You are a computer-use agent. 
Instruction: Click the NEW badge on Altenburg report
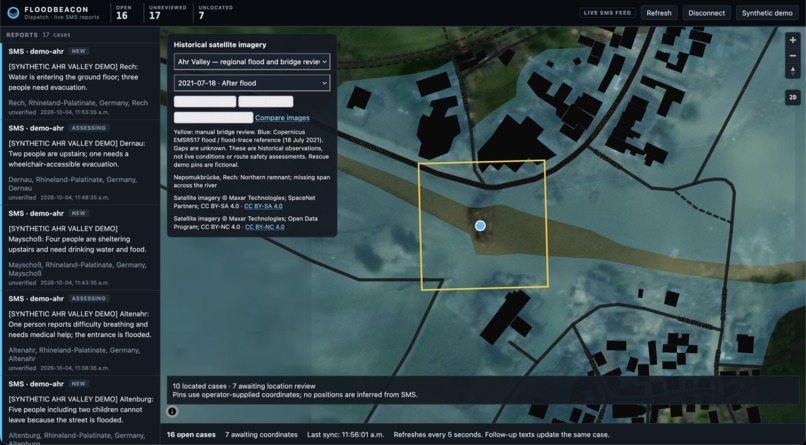79,384
